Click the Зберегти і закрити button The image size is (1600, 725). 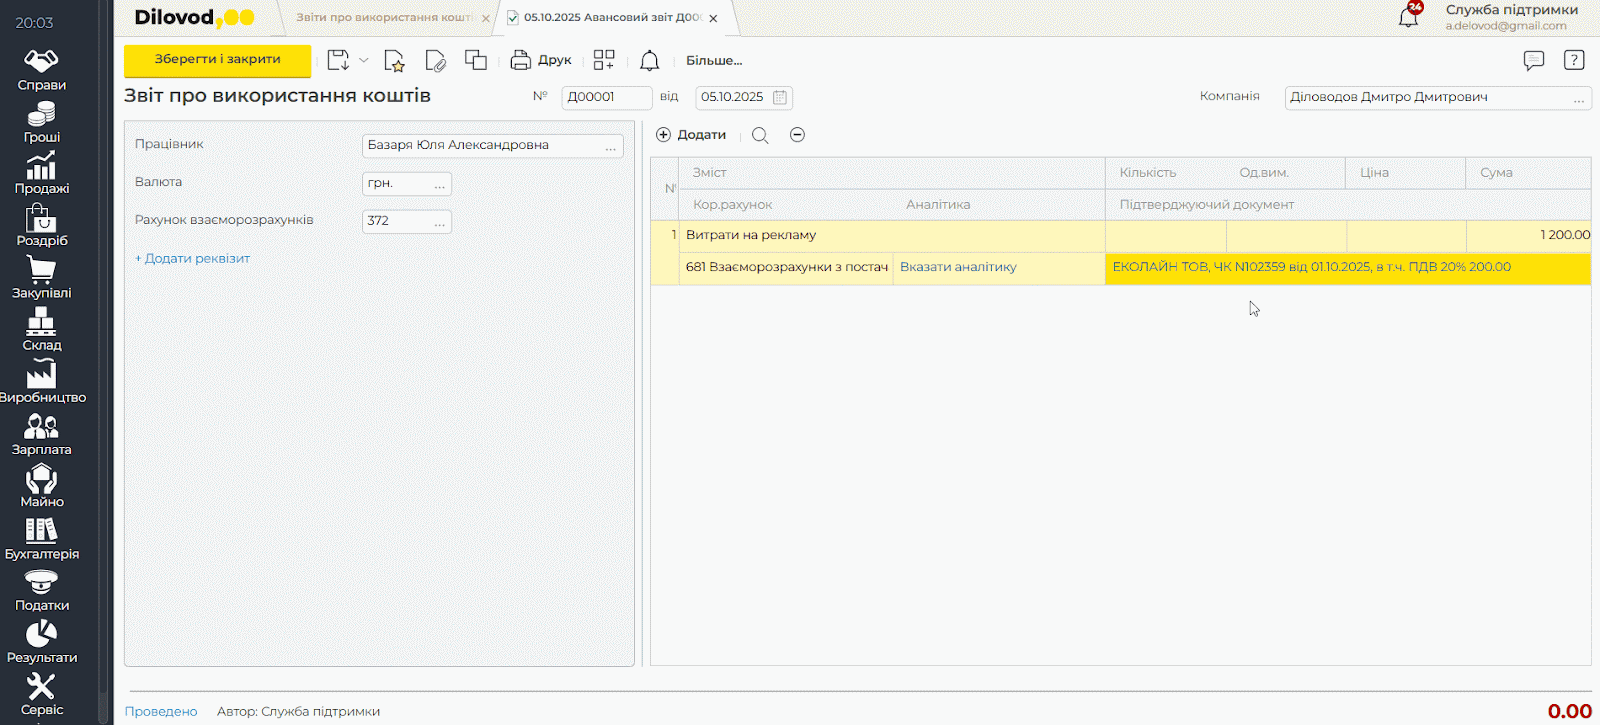[x=217, y=60]
